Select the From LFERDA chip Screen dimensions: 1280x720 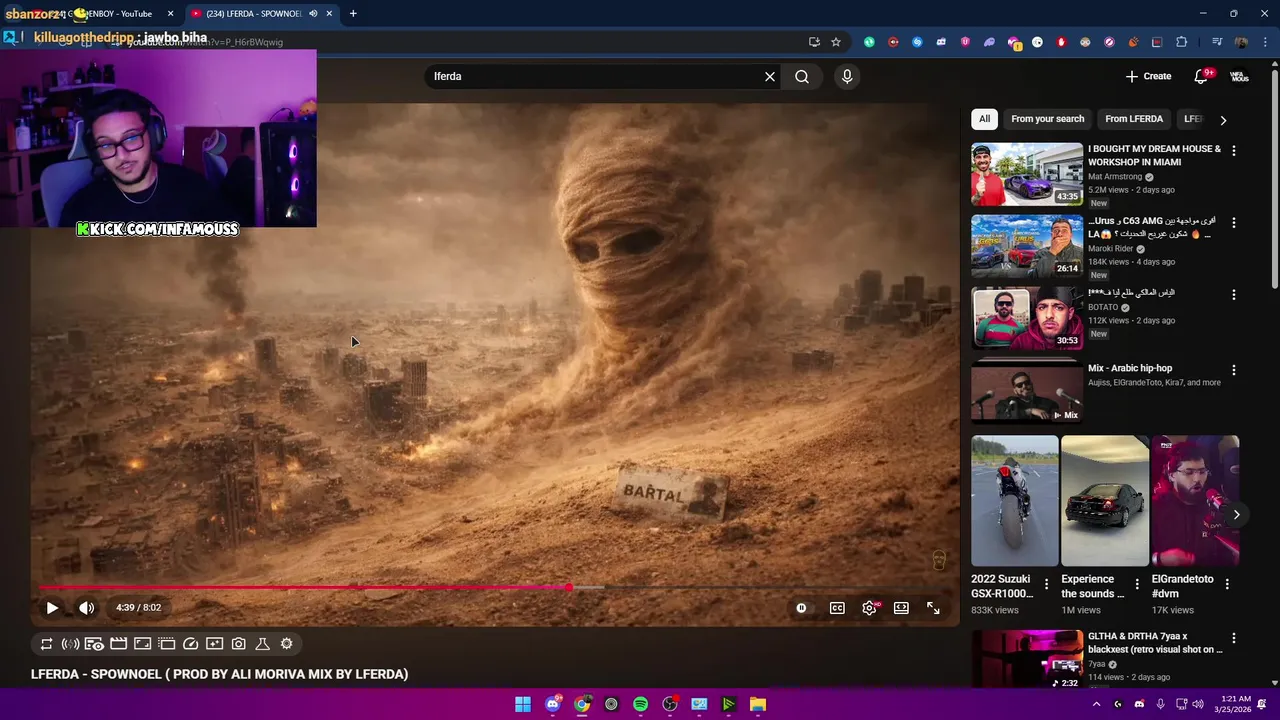tap(1134, 119)
